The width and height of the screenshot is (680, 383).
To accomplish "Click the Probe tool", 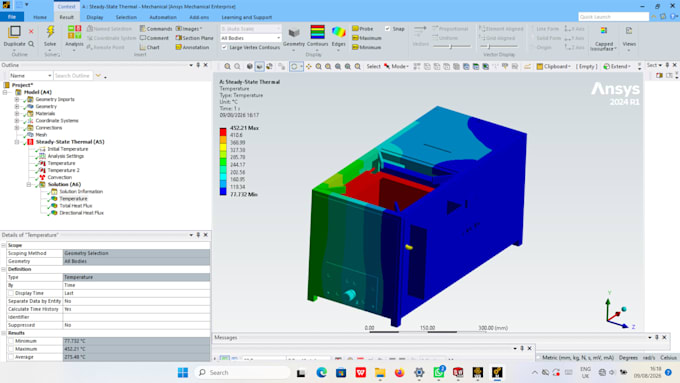I will click(x=363, y=29).
